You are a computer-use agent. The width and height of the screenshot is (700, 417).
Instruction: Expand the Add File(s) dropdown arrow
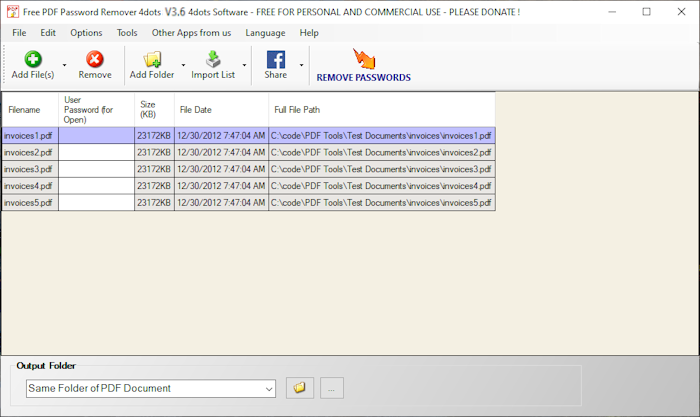point(65,66)
